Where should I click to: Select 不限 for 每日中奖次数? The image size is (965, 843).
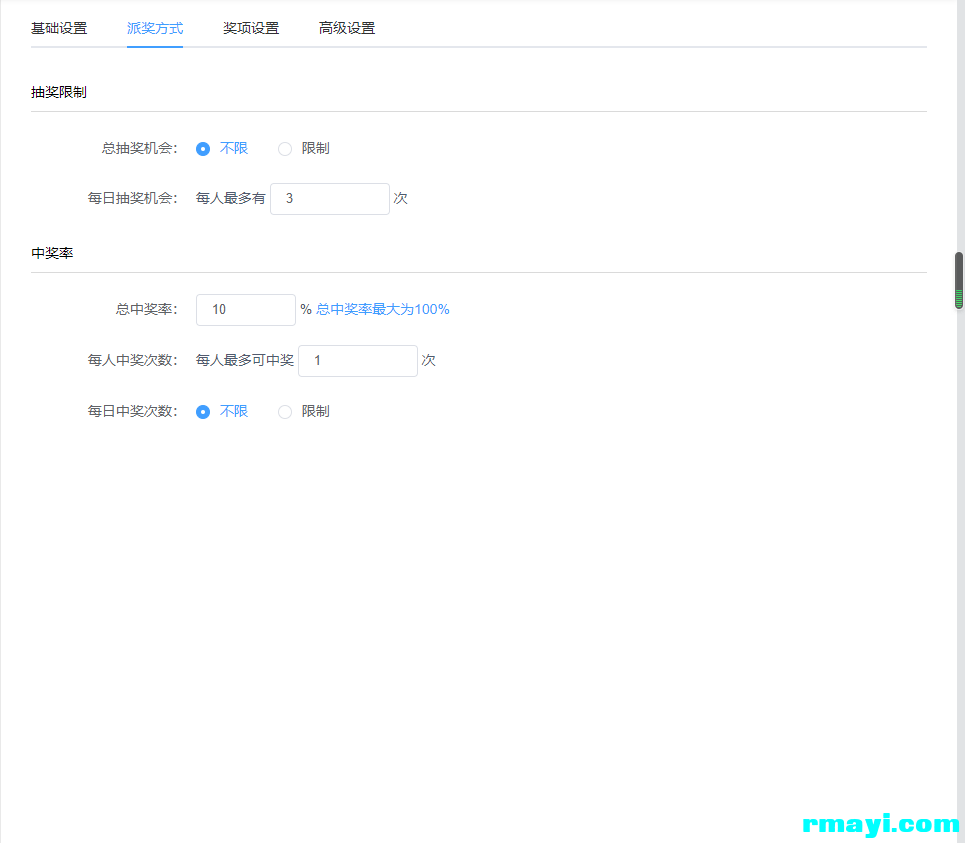[x=203, y=412]
